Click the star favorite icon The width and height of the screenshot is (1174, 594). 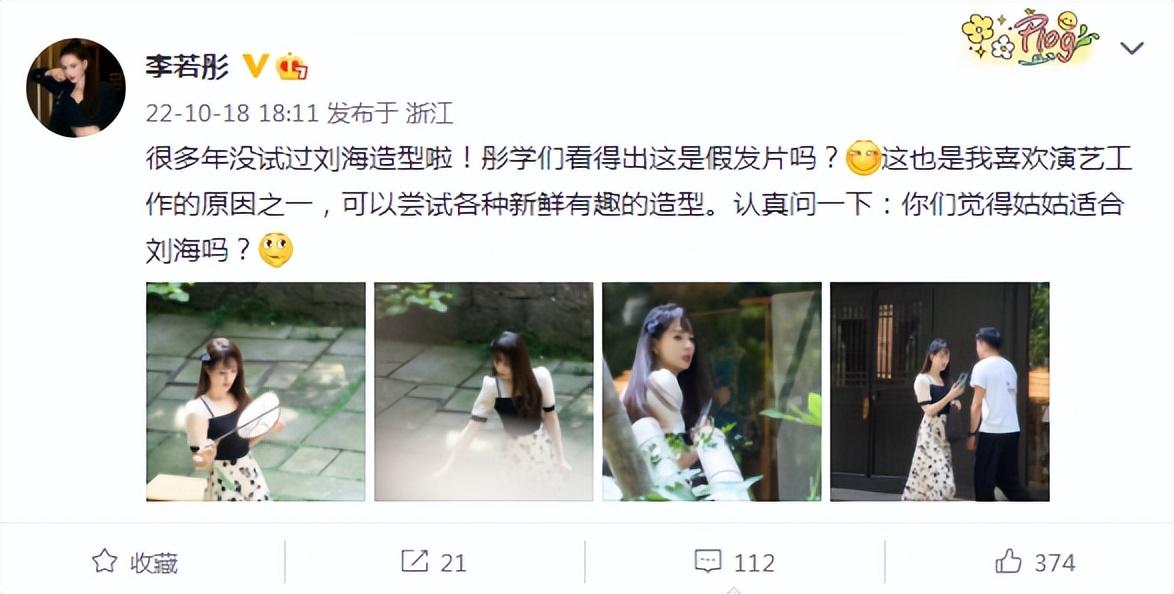coord(105,561)
